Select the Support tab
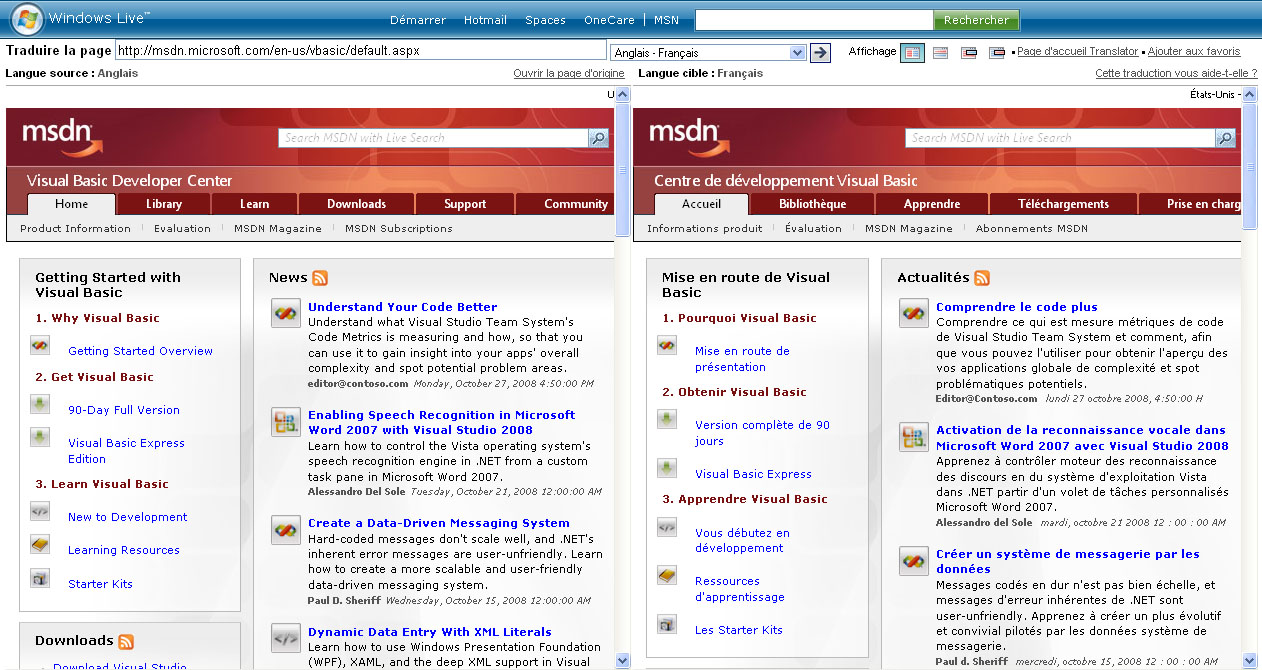The height and width of the screenshot is (670, 1262). [x=465, y=204]
